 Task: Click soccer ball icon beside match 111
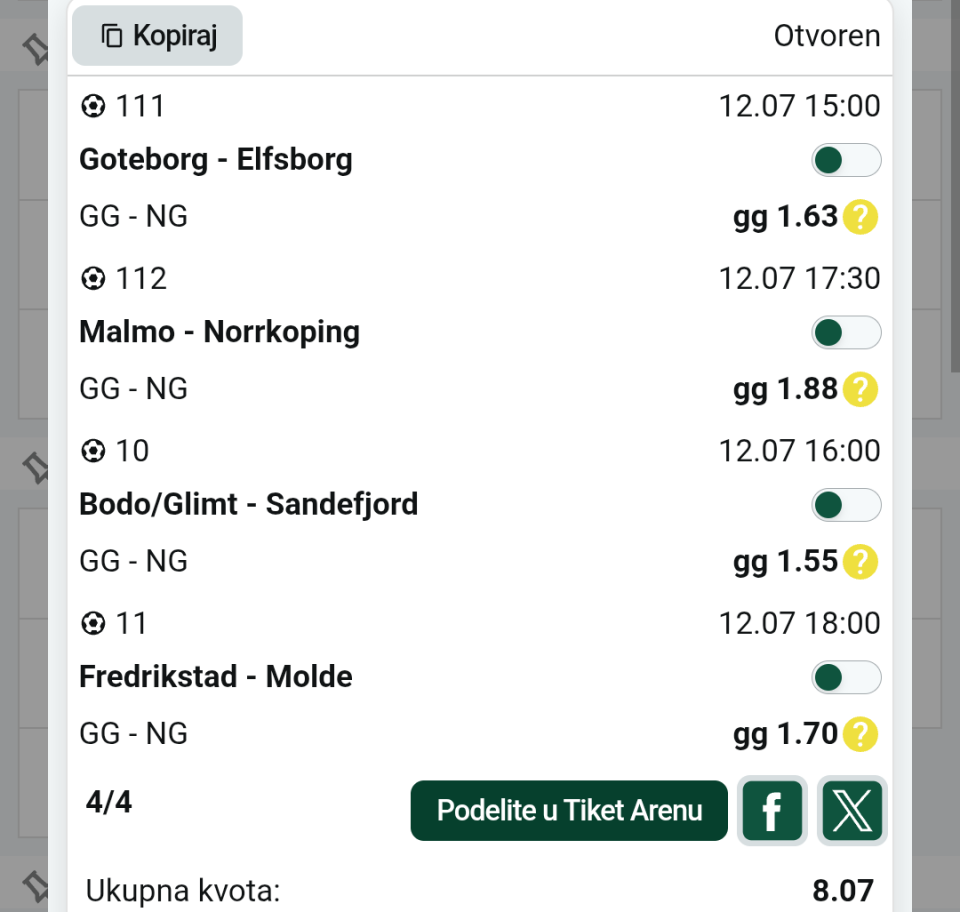click(x=93, y=107)
